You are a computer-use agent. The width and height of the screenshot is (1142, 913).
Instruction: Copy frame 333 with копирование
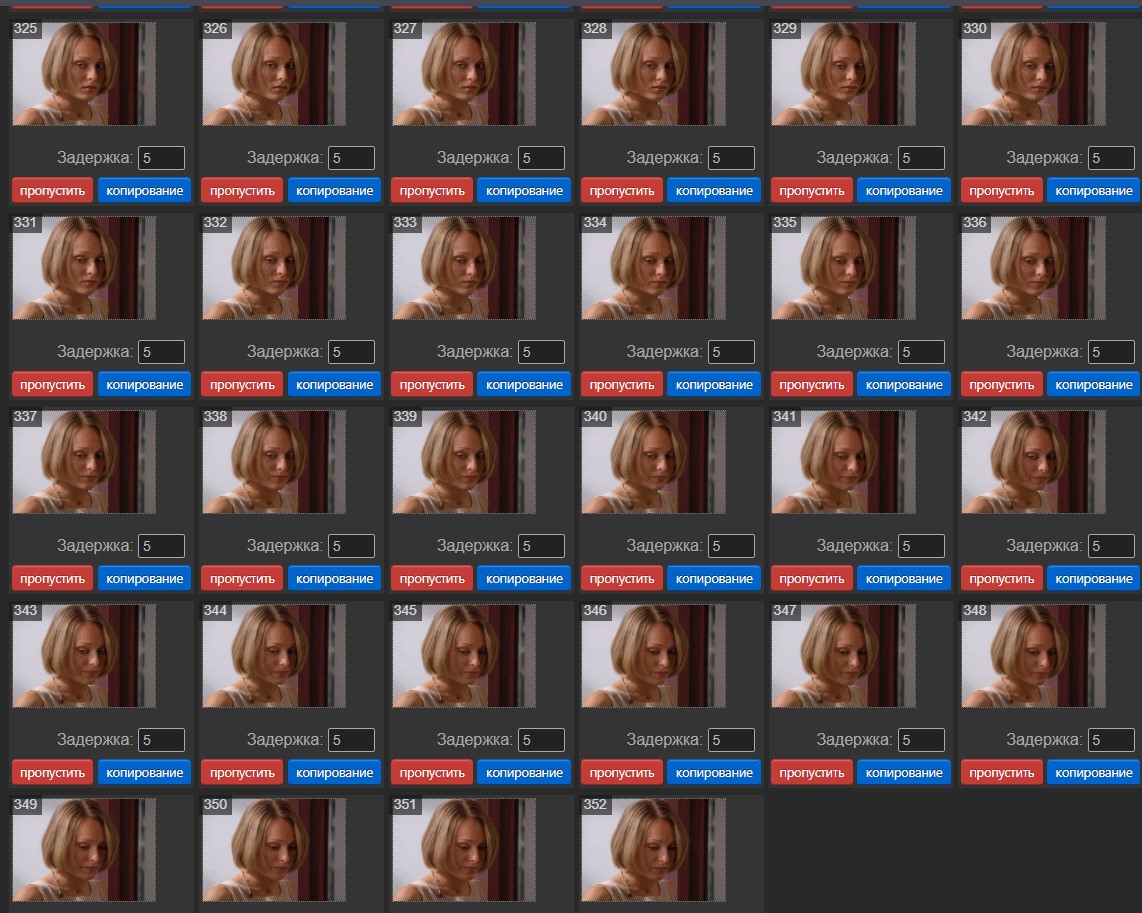pyautogui.click(x=524, y=384)
